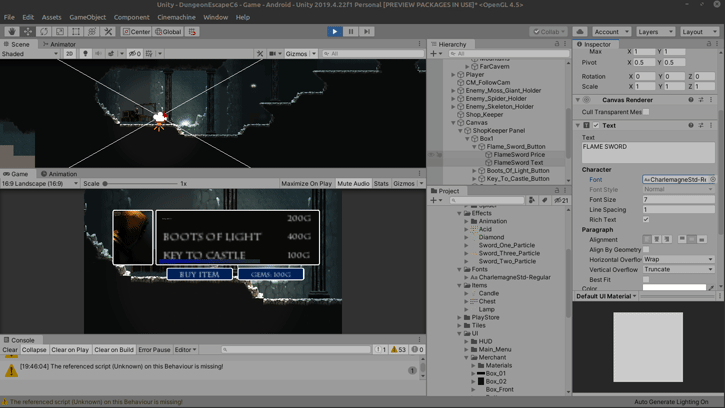Toggle Error Pause in Console
Image resolution: width=725 pixels, height=408 pixels.
coord(154,350)
